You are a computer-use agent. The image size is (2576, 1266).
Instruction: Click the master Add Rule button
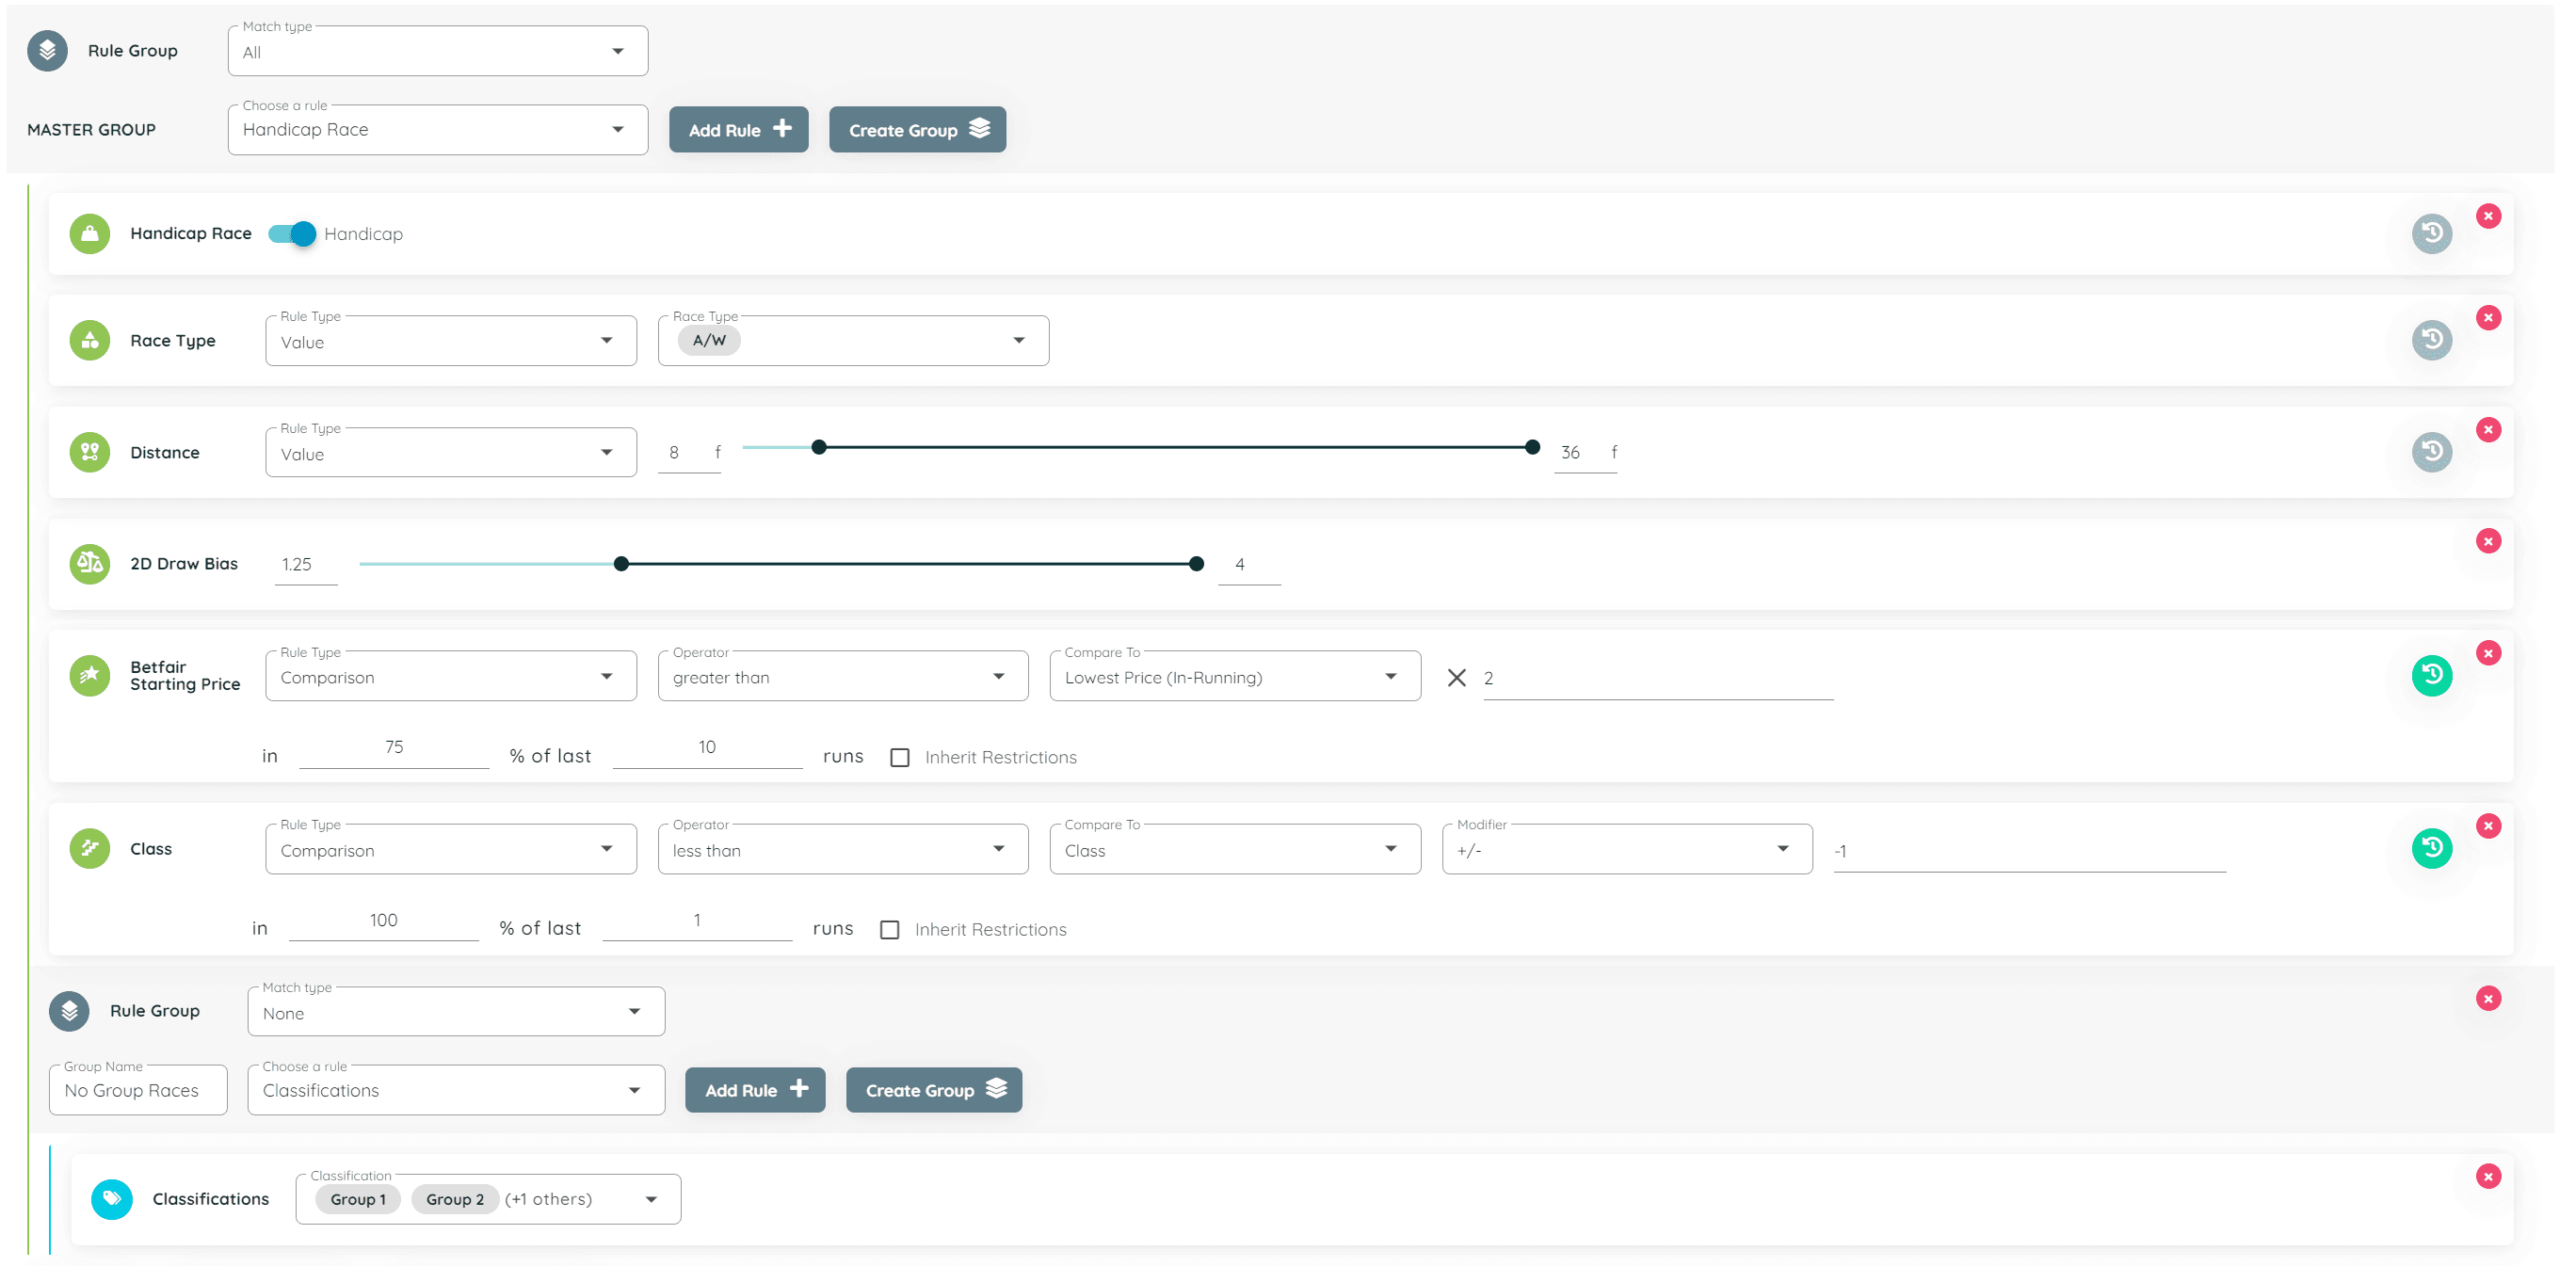pos(738,130)
